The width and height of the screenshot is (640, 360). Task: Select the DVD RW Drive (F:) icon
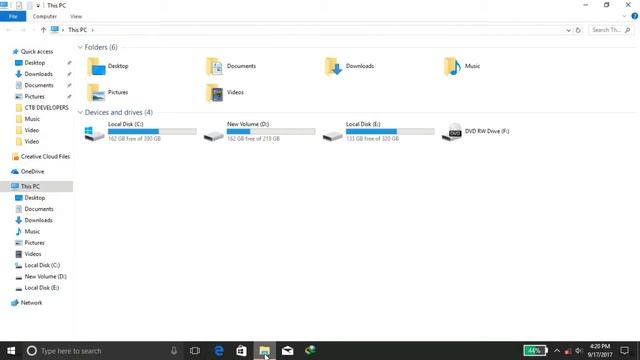coord(452,132)
